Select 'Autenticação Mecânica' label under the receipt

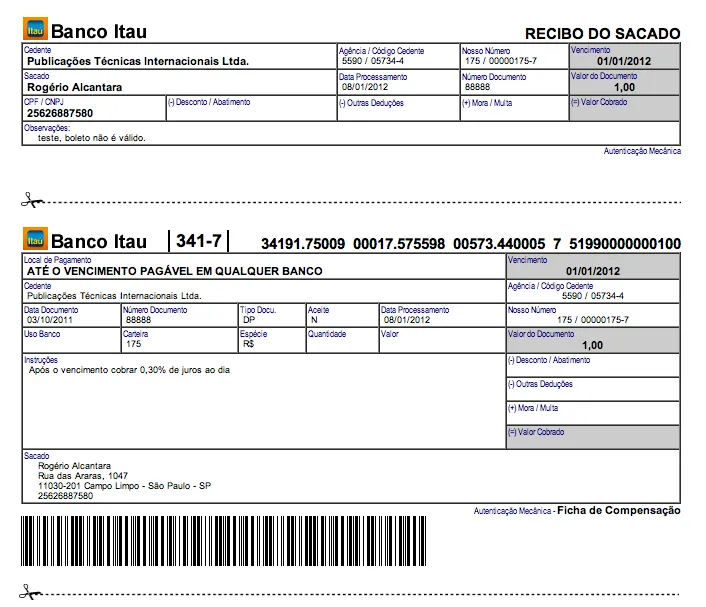642,151
